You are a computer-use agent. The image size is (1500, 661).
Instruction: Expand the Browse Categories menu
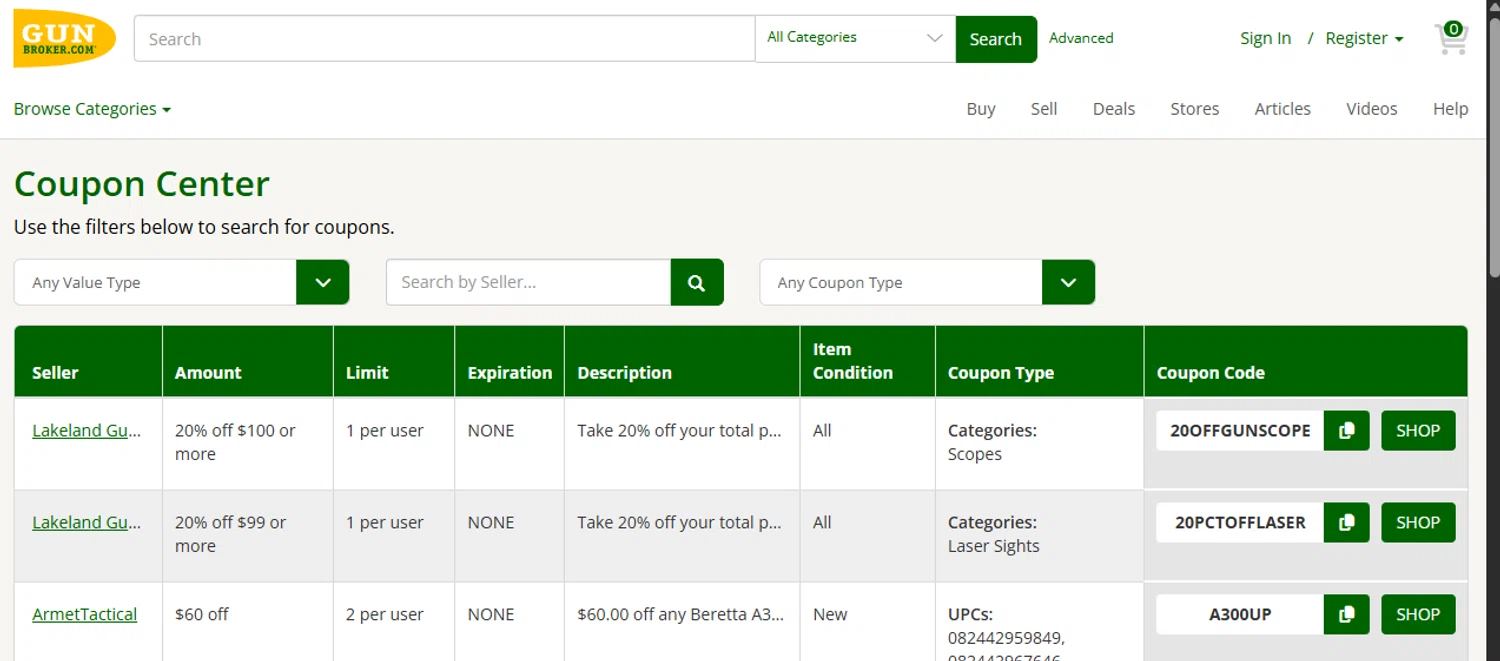(x=92, y=109)
